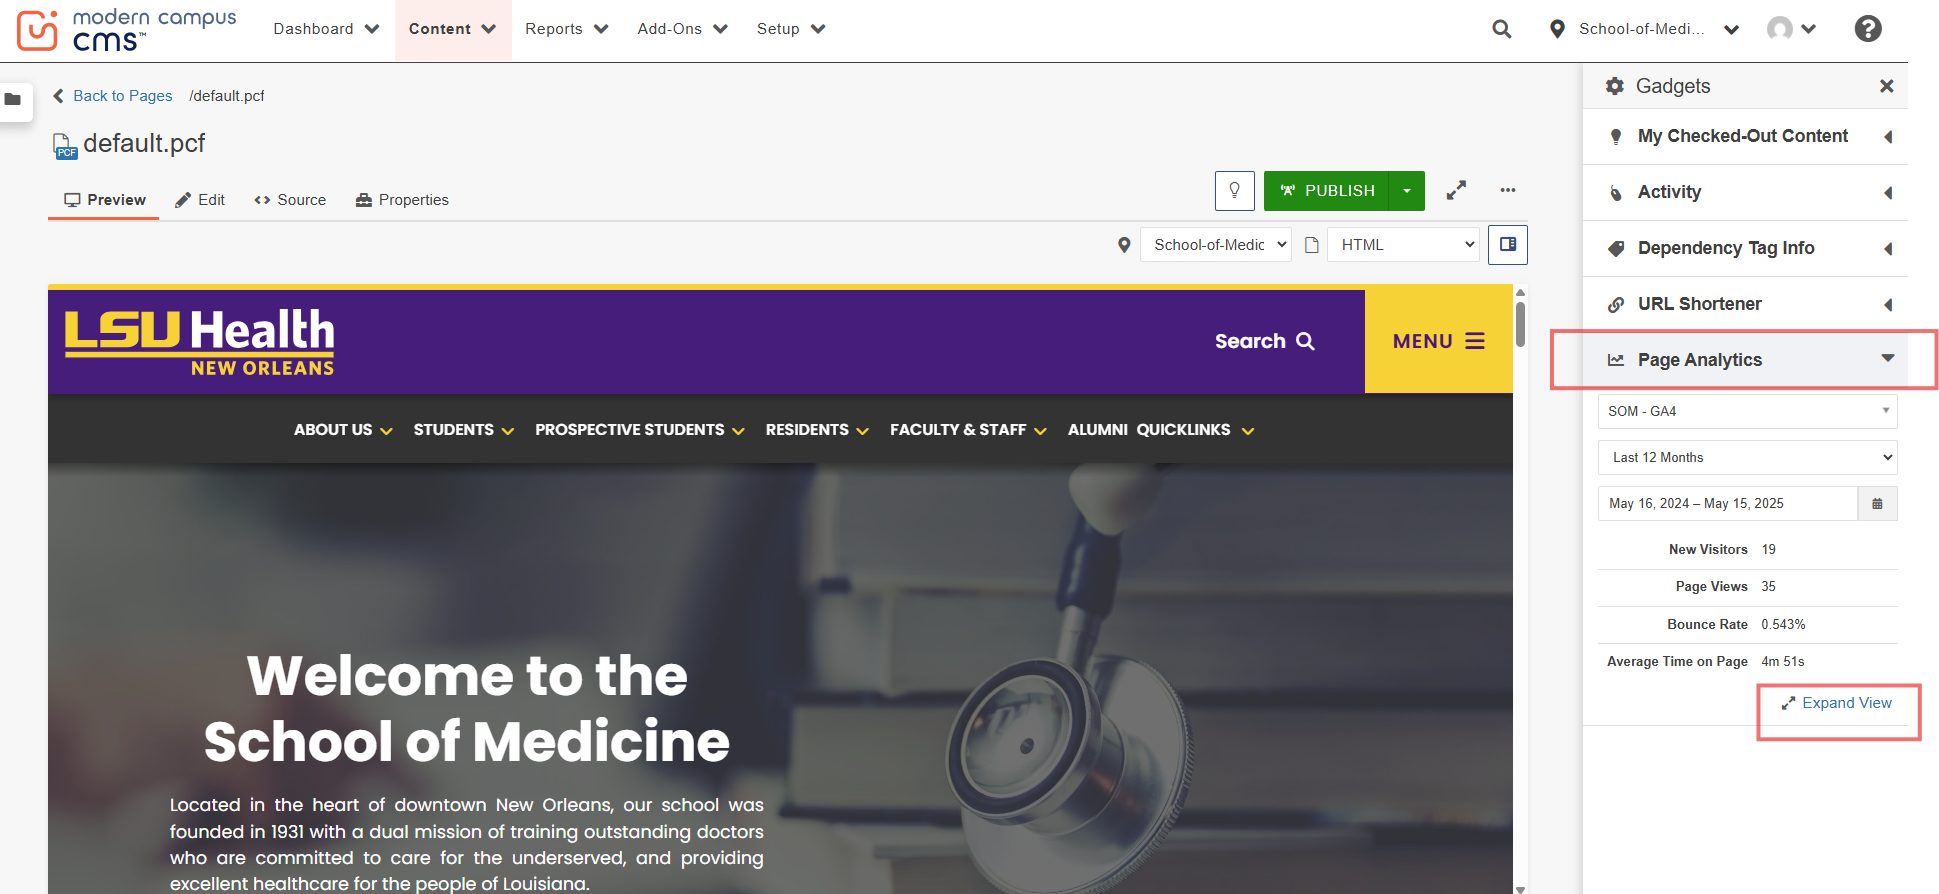
Task: Open the Reports menu
Action: pyautogui.click(x=566, y=29)
